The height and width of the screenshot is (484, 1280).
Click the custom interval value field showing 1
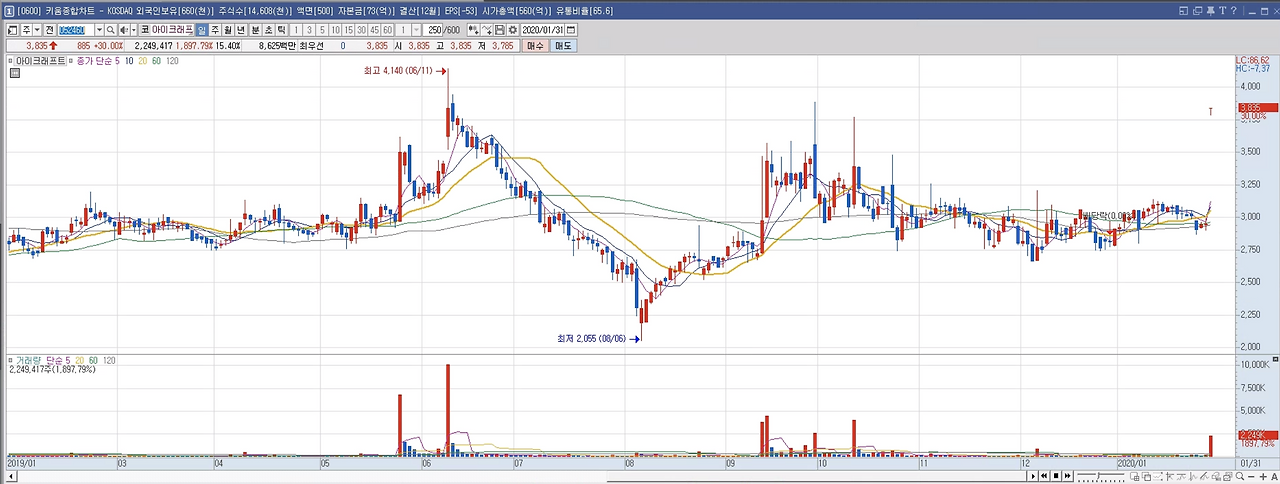402,30
